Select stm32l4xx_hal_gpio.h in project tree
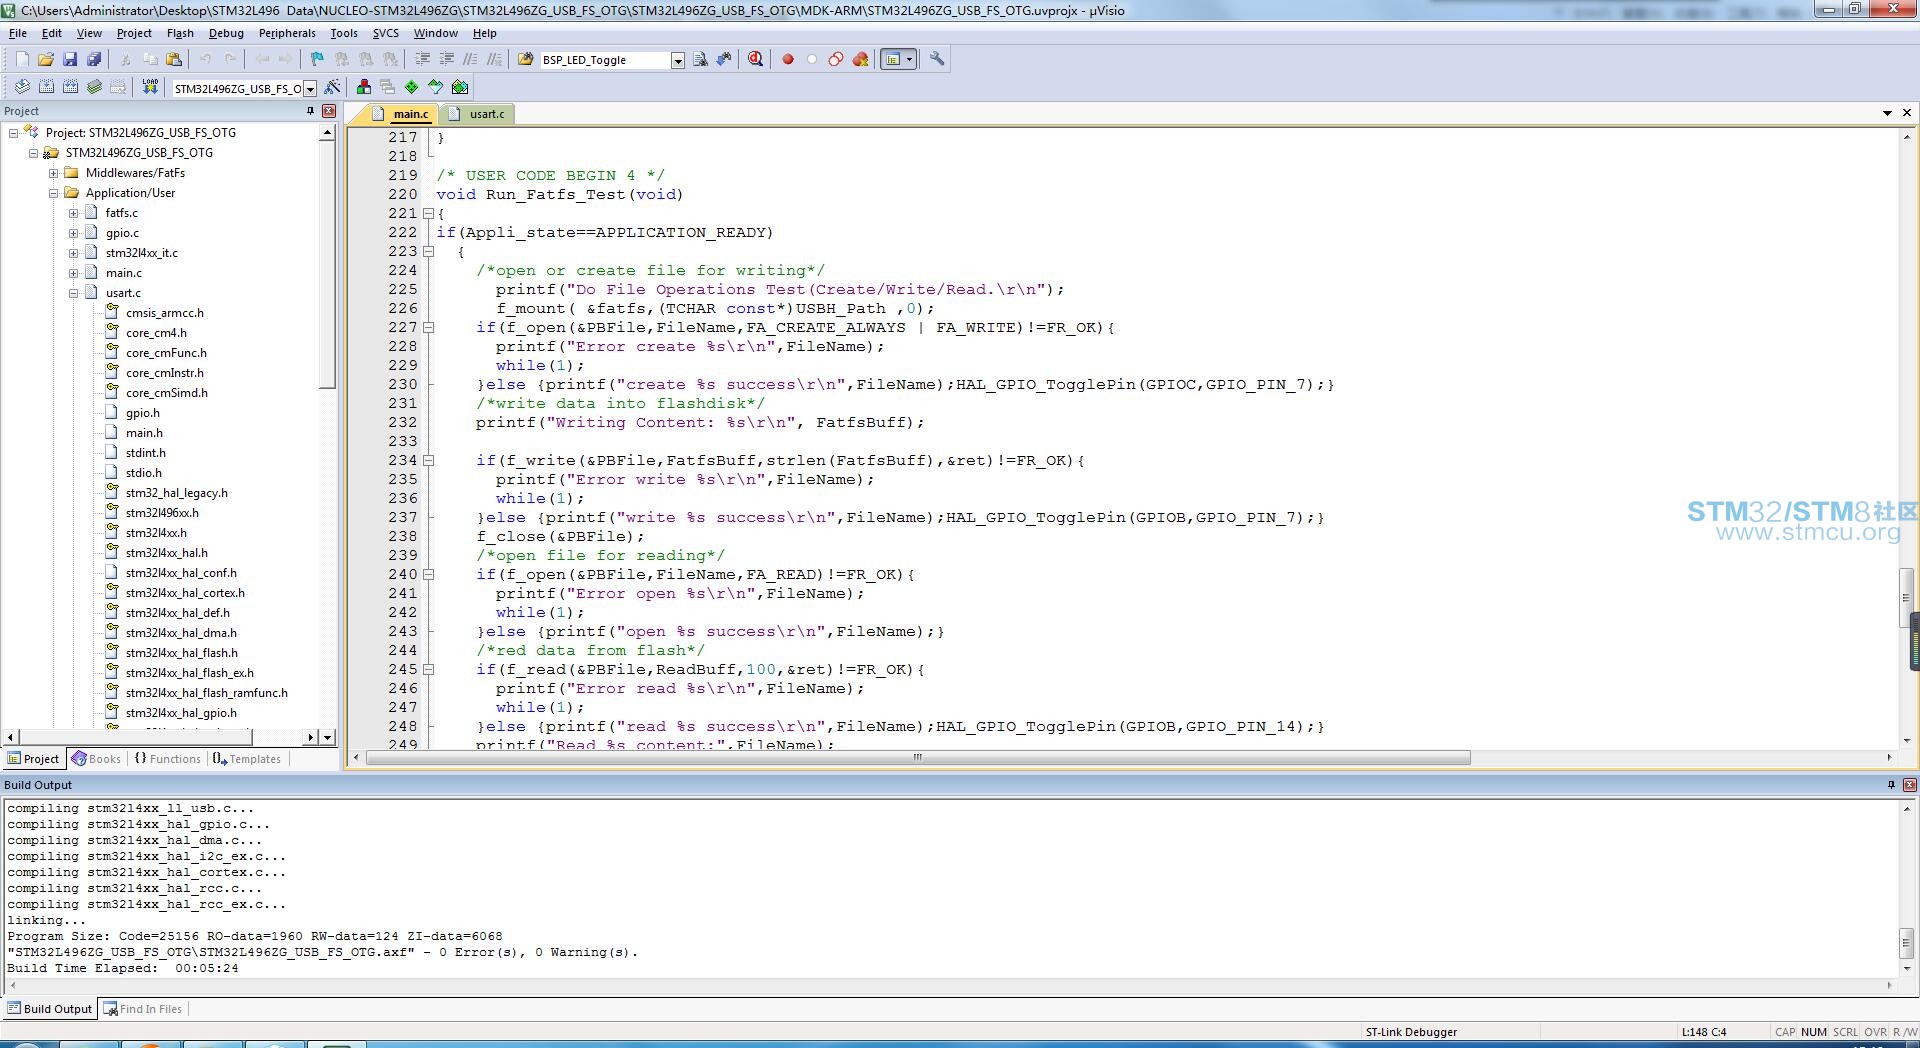 click(181, 713)
